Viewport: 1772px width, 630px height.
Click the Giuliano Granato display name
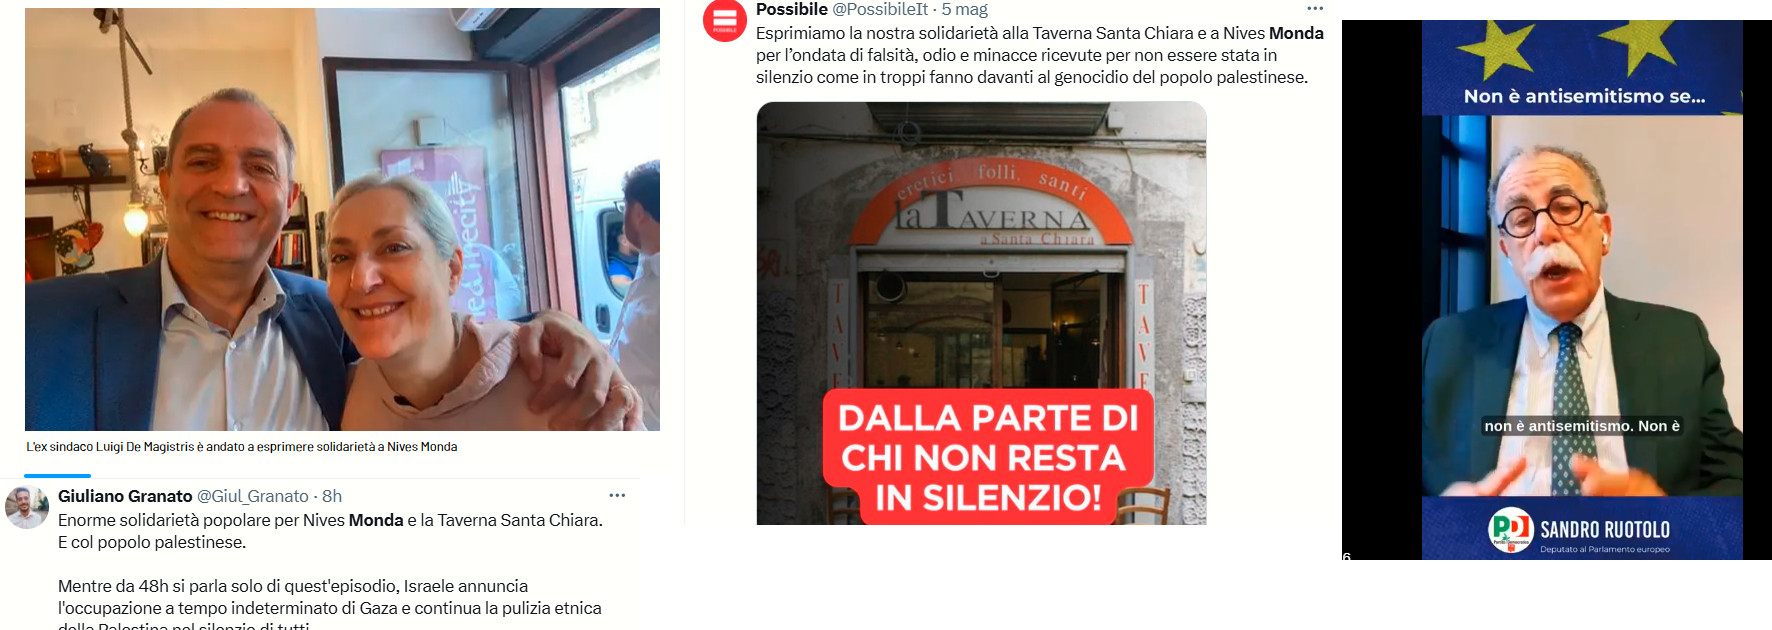click(x=125, y=496)
